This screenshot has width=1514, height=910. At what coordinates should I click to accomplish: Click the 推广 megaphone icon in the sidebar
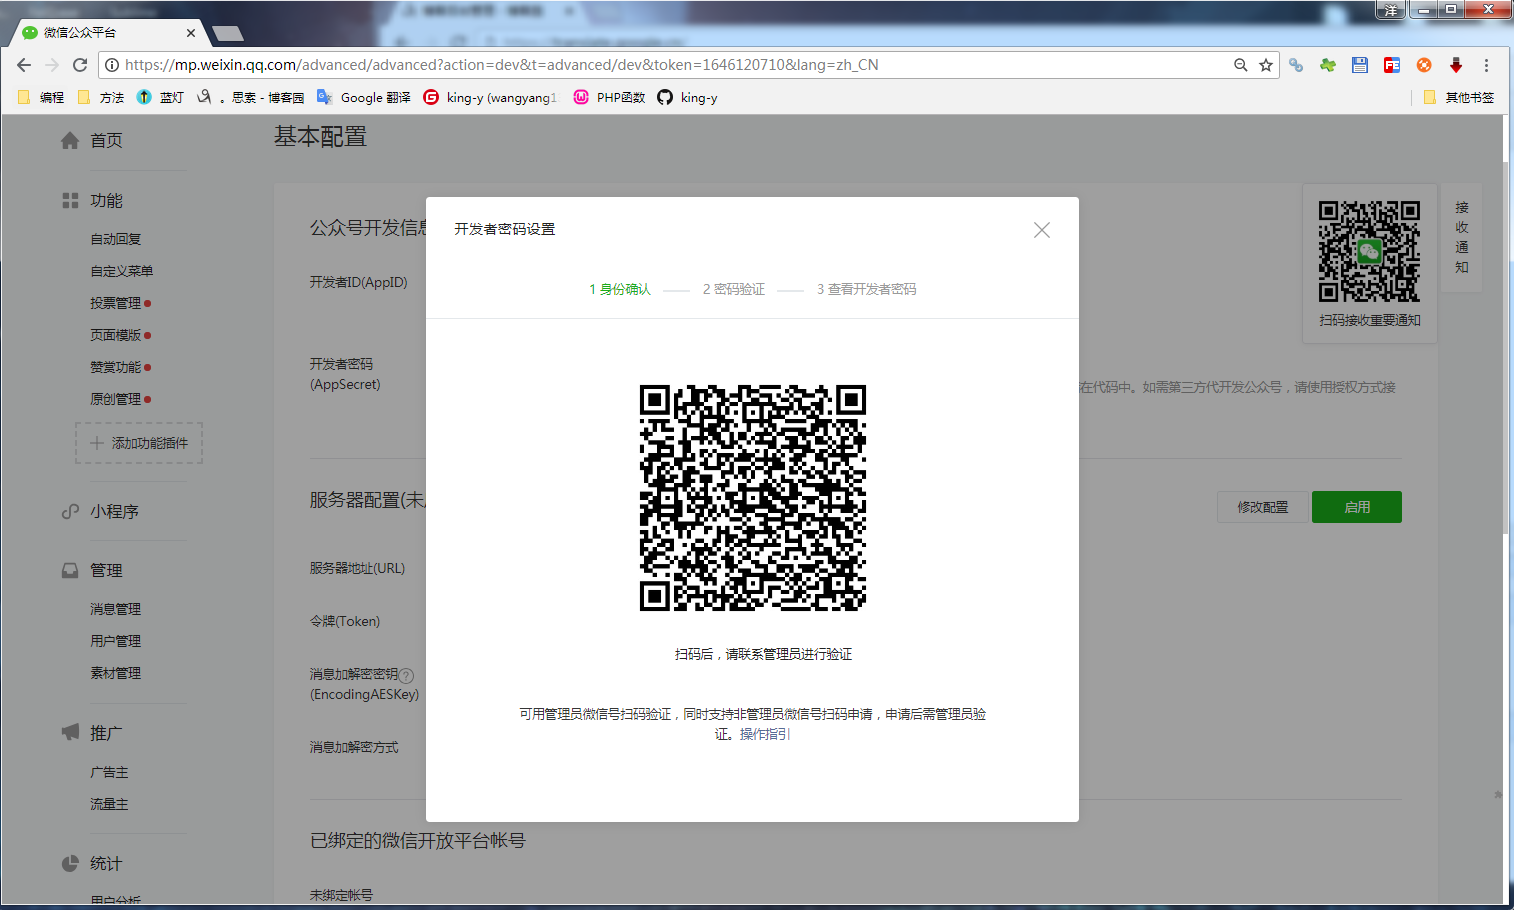click(x=70, y=732)
